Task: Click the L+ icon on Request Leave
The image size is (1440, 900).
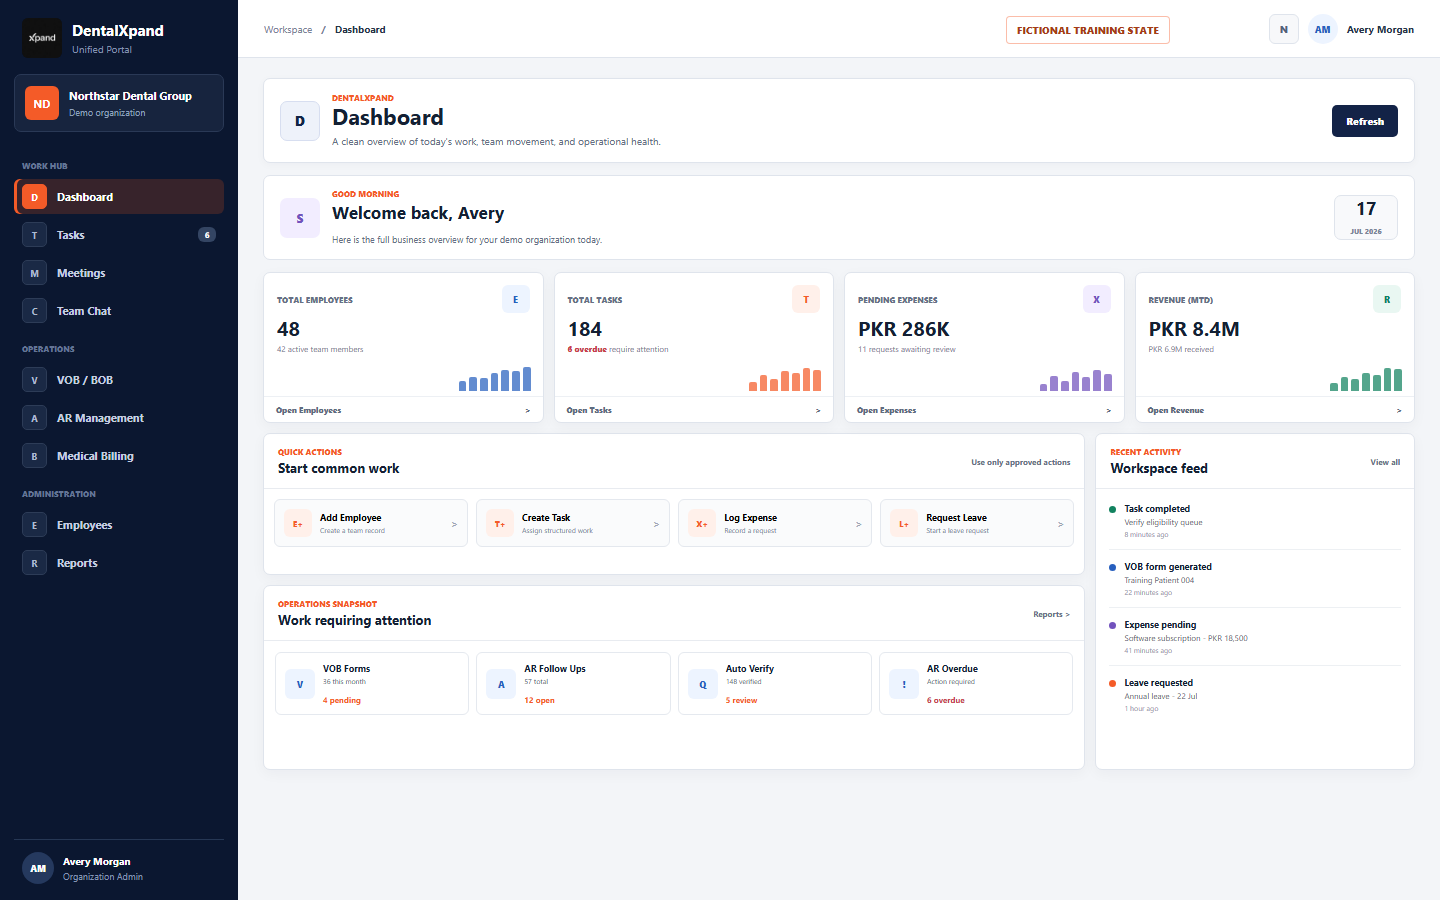Action: click(x=904, y=523)
